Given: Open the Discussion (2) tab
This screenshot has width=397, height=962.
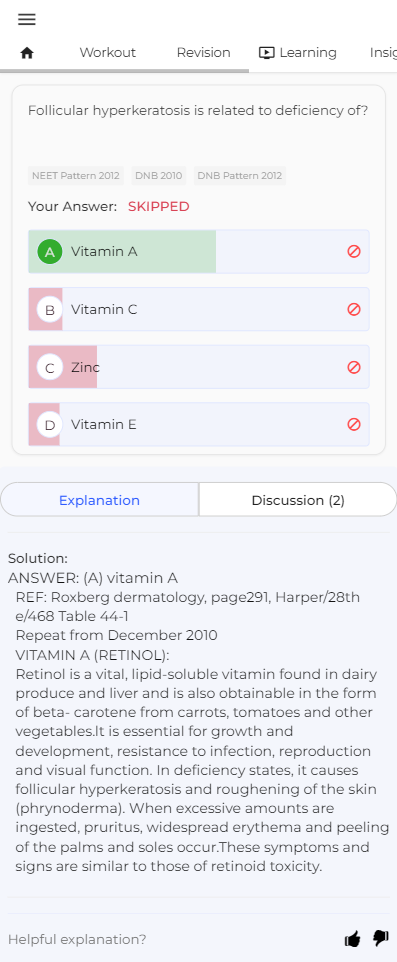Looking at the screenshot, I should click(x=298, y=500).
